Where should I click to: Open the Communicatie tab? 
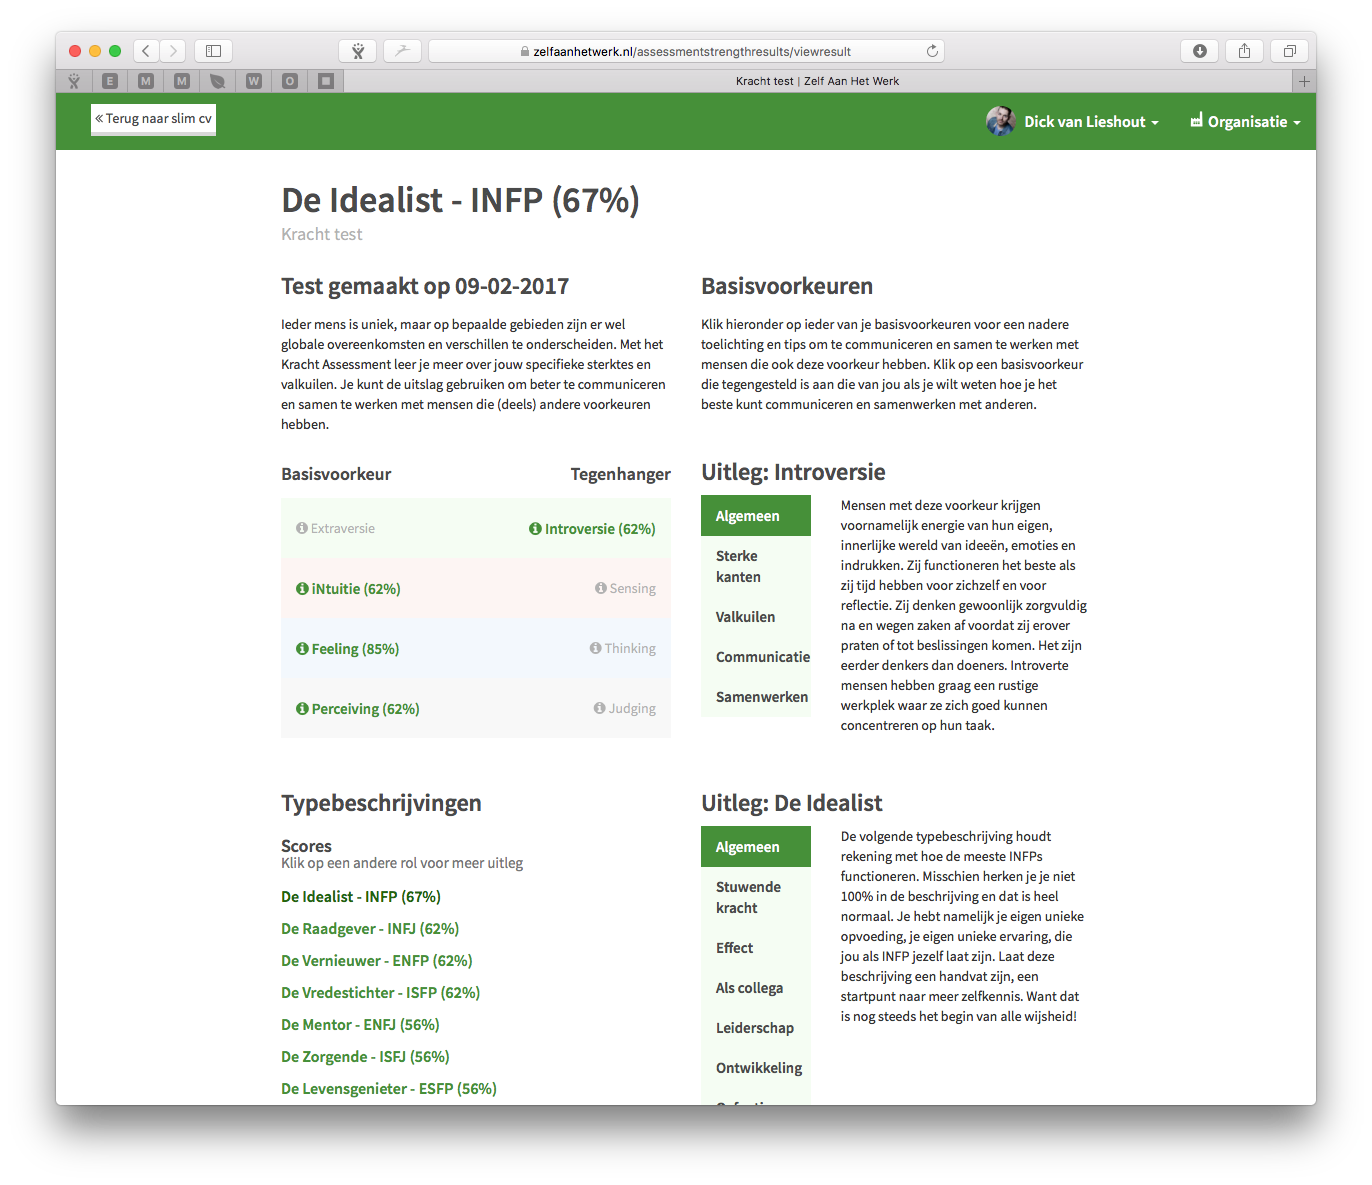[x=756, y=657]
